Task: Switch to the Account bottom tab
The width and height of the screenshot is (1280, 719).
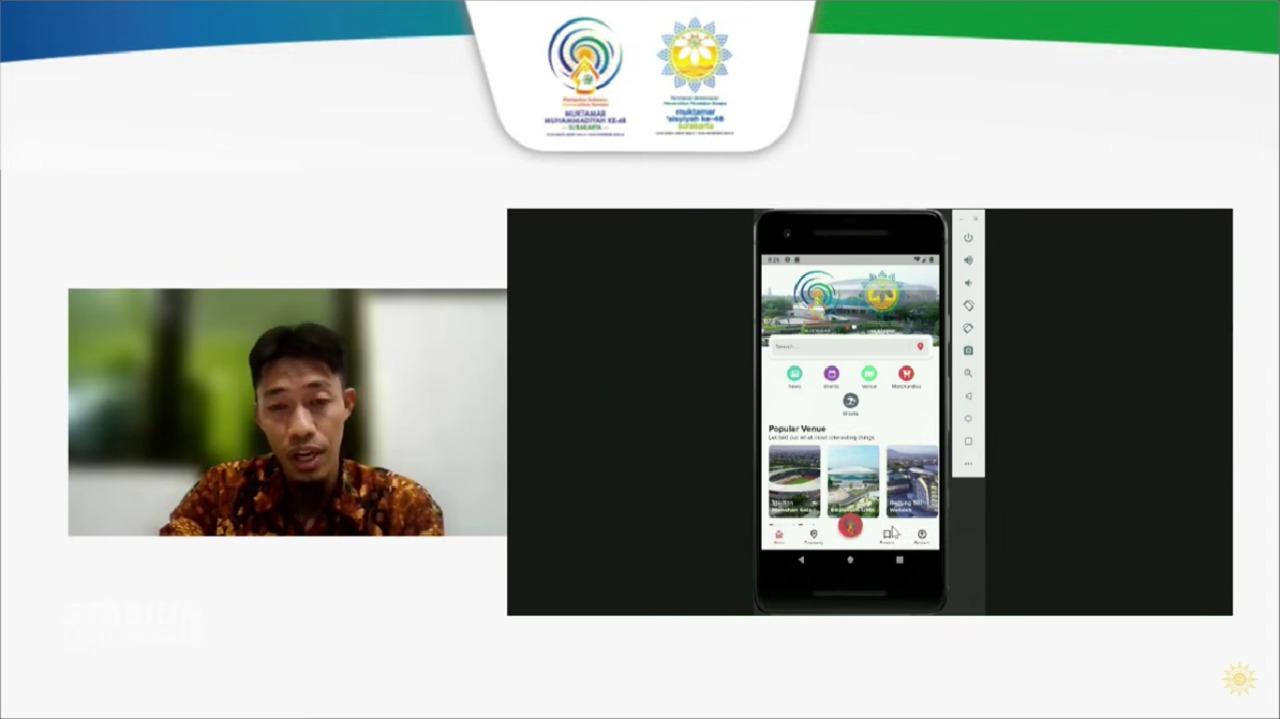Action: click(x=922, y=536)
